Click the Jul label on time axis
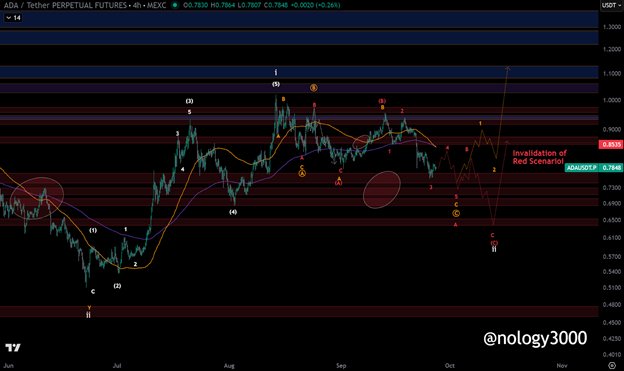This screenshot has height=371, width=624. tap(117, 365)
